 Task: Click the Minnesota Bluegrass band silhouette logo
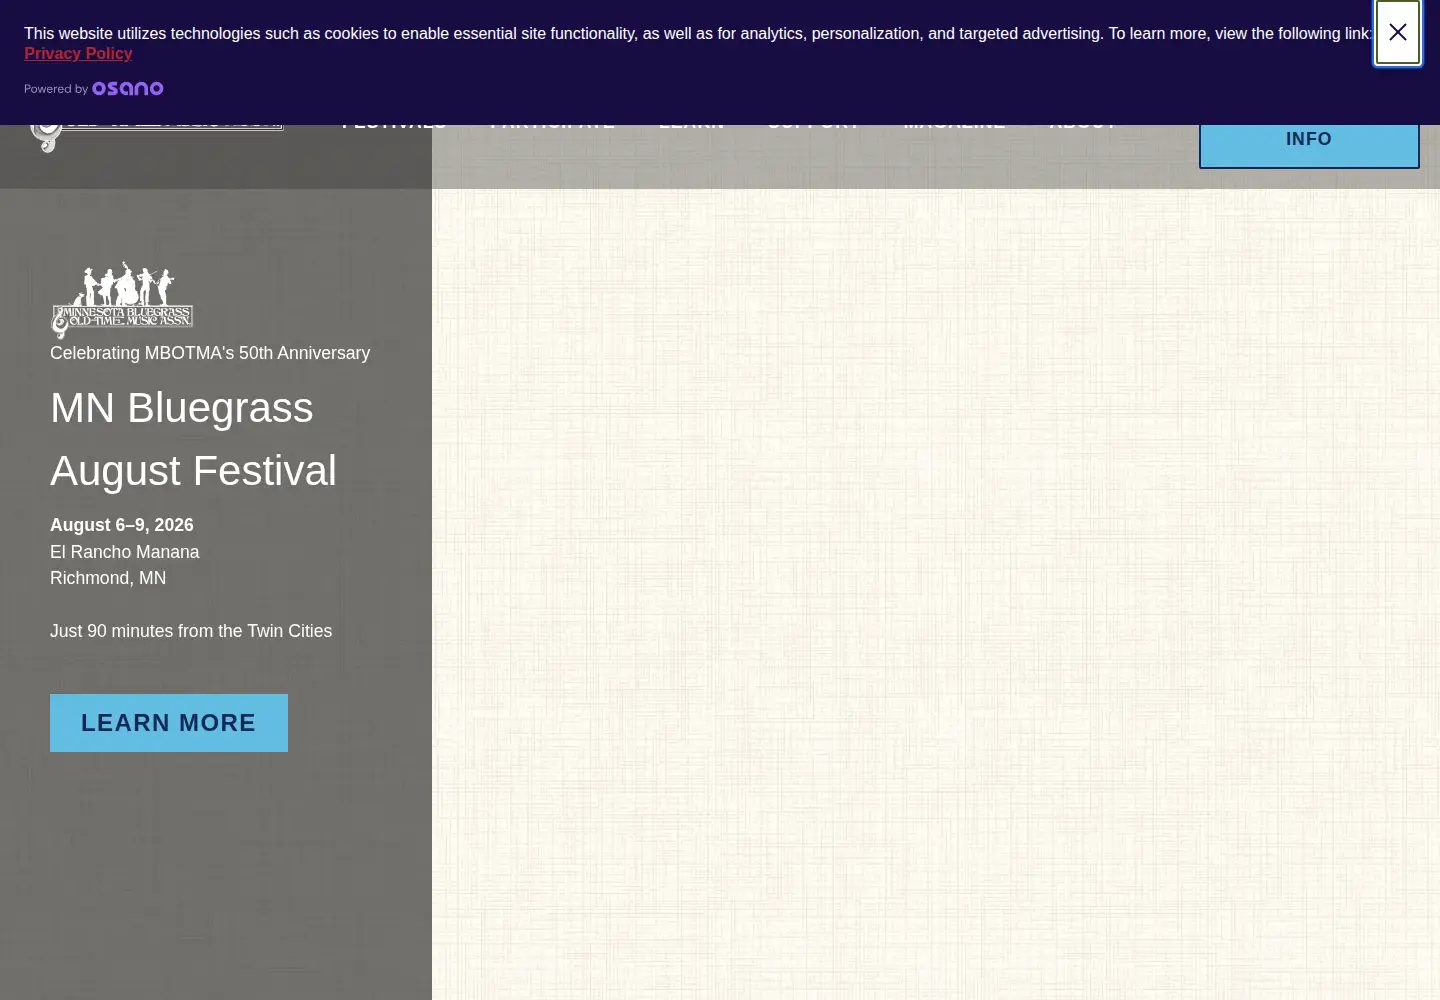[x=122, y=300]
